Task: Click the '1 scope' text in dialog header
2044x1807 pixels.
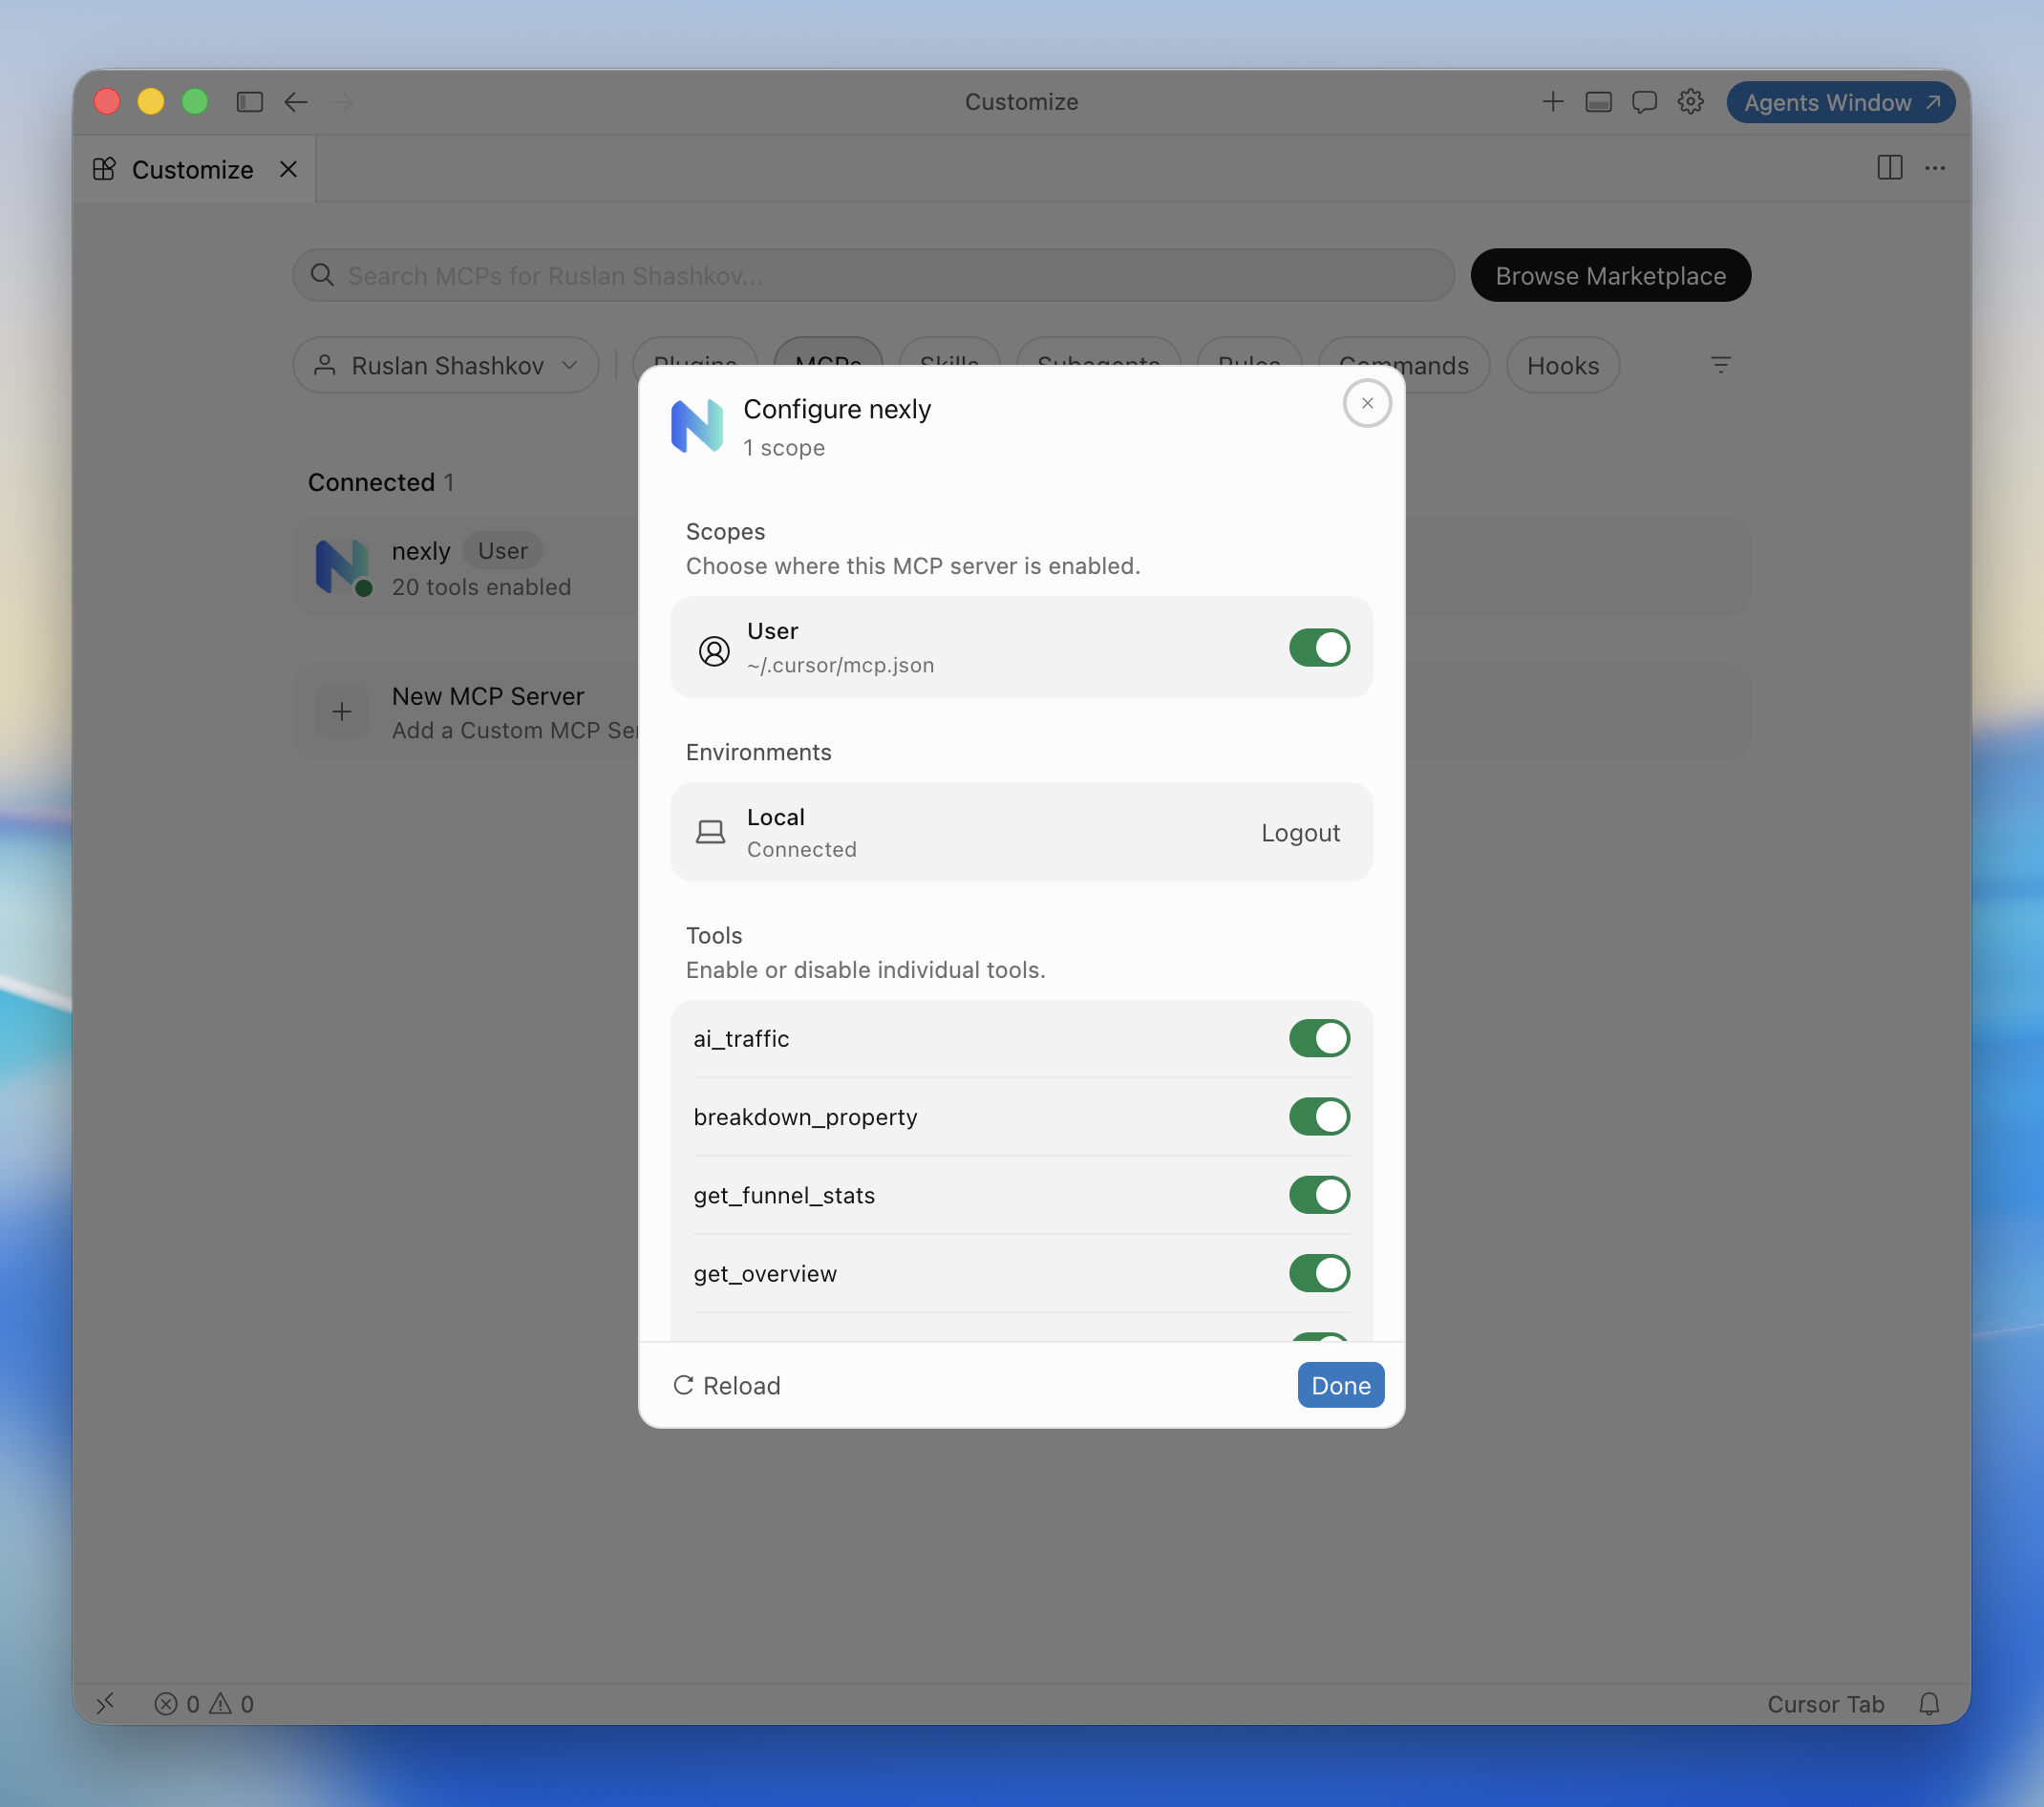Action: pos(784,448)
